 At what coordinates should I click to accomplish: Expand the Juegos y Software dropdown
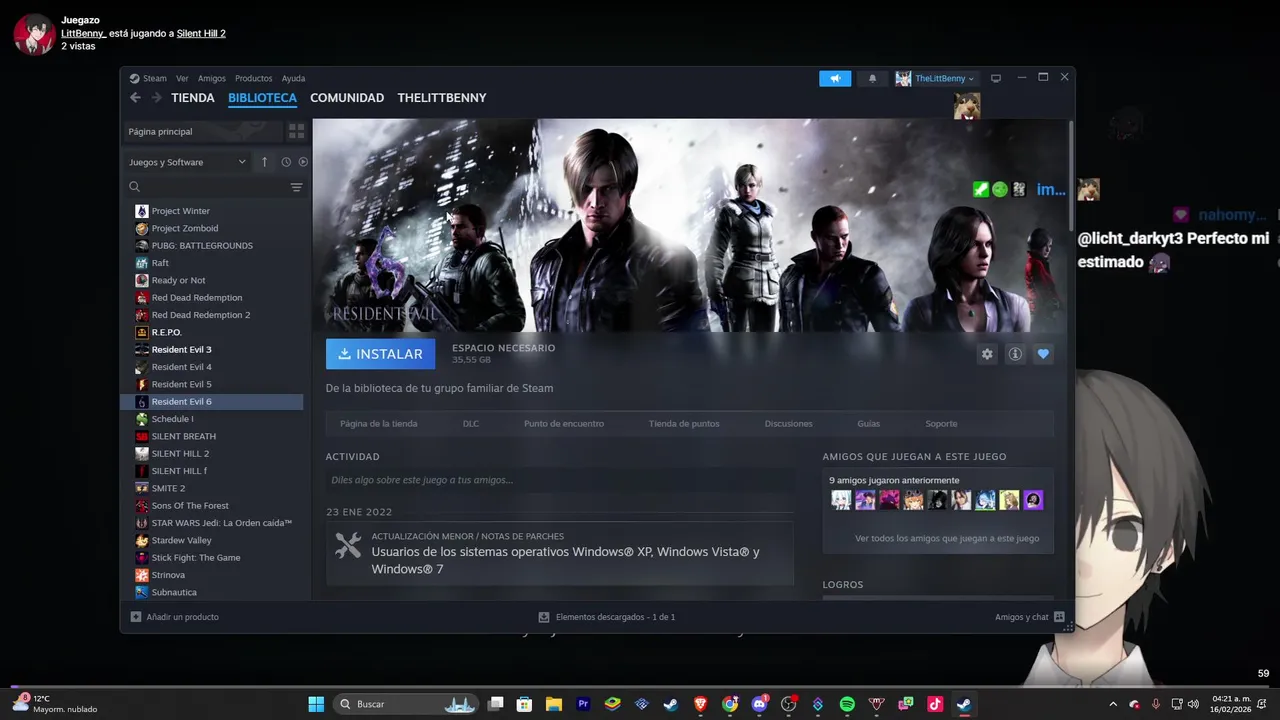coord(187,162)
